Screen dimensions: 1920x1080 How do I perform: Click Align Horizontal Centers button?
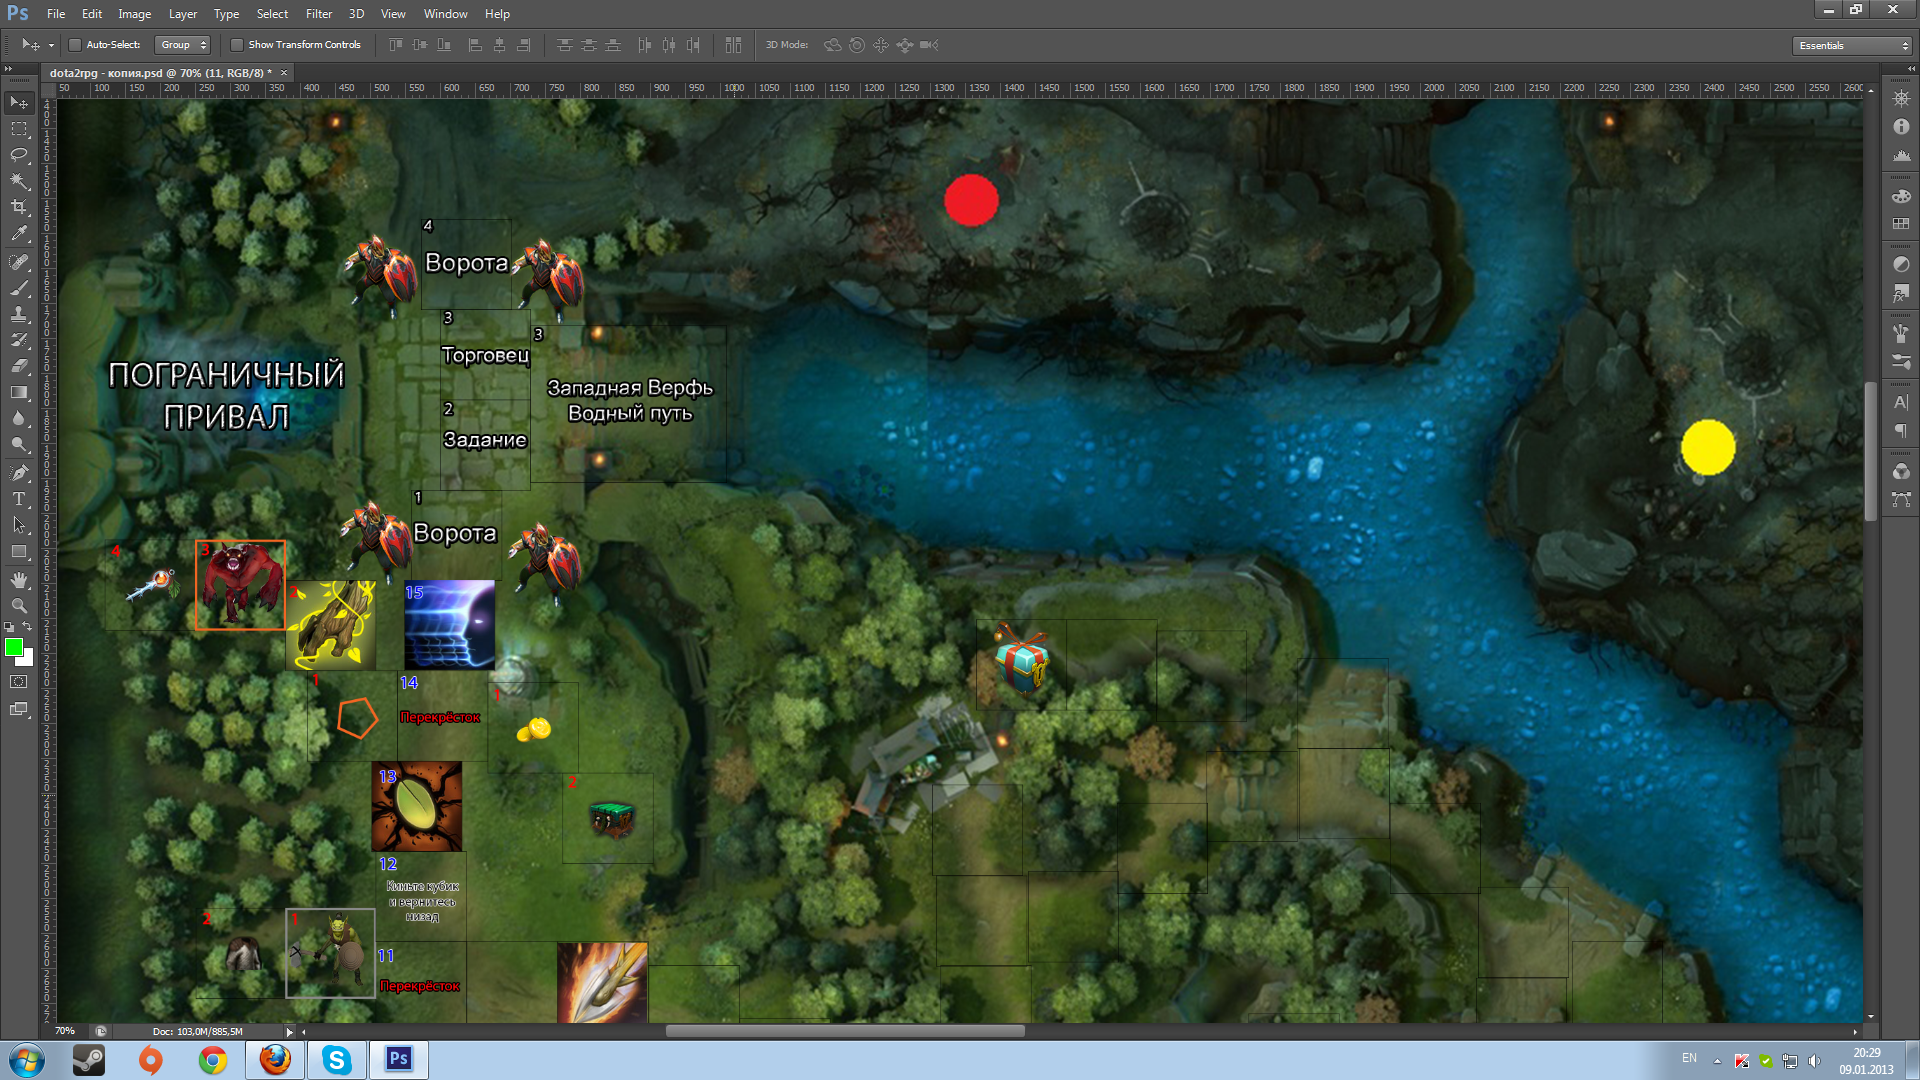point(499,45)
